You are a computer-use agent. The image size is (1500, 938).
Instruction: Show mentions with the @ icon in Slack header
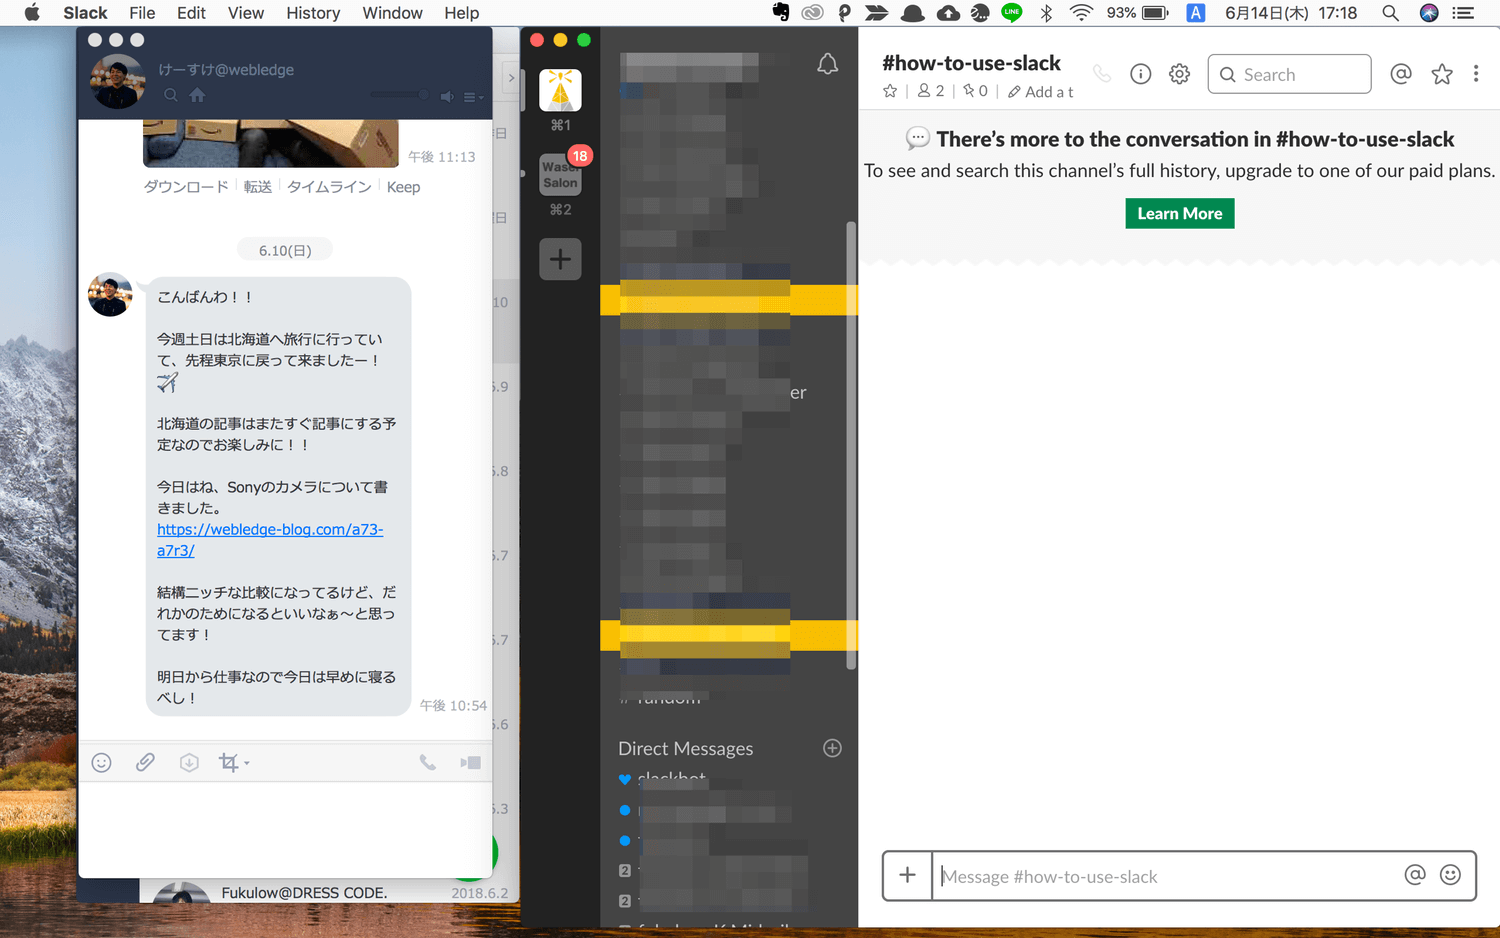point(1401,74)
